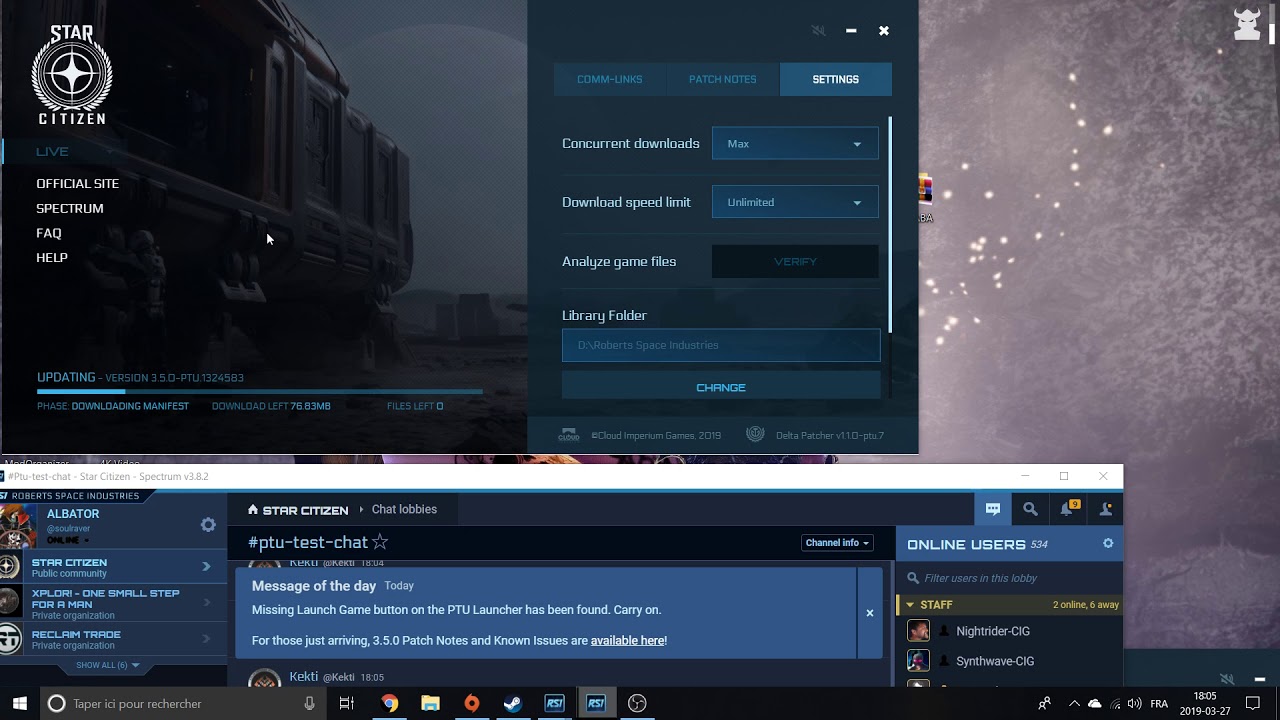This screenshot has height=720, width=1280.
Task: Open the PATCH NOTES tab
Action: coord(722,79)
